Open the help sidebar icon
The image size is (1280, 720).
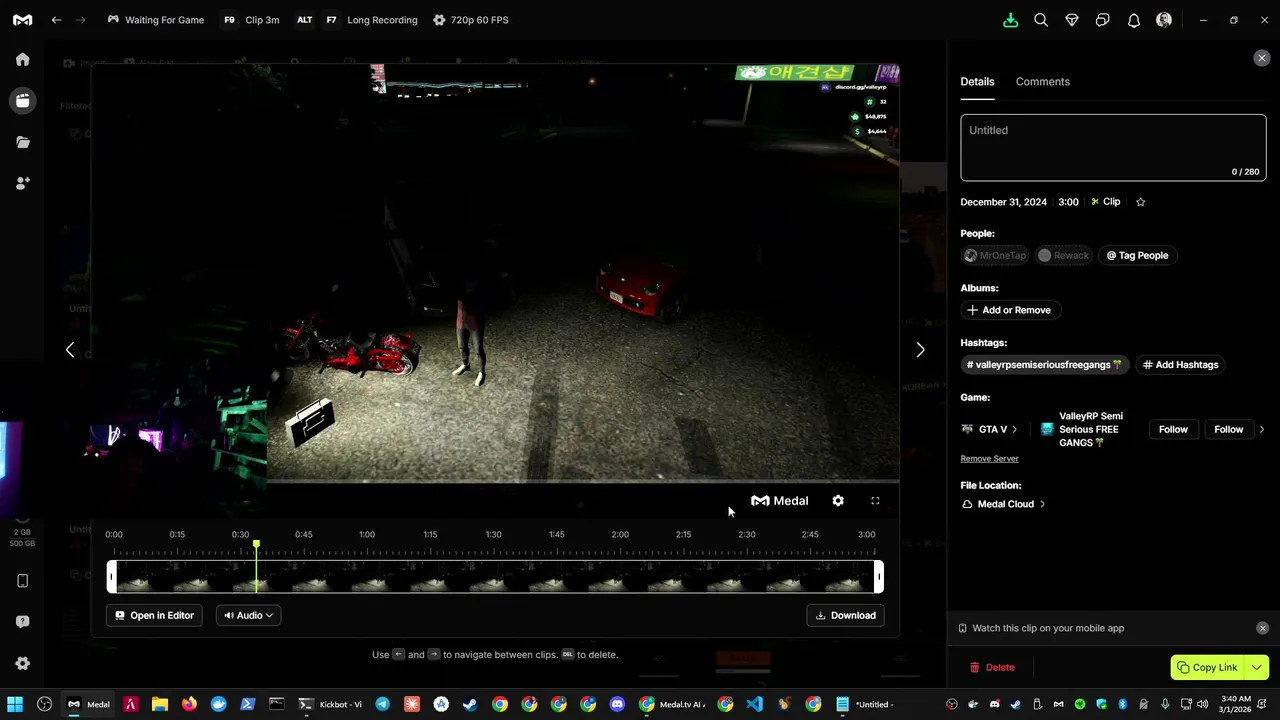(22, 622)
